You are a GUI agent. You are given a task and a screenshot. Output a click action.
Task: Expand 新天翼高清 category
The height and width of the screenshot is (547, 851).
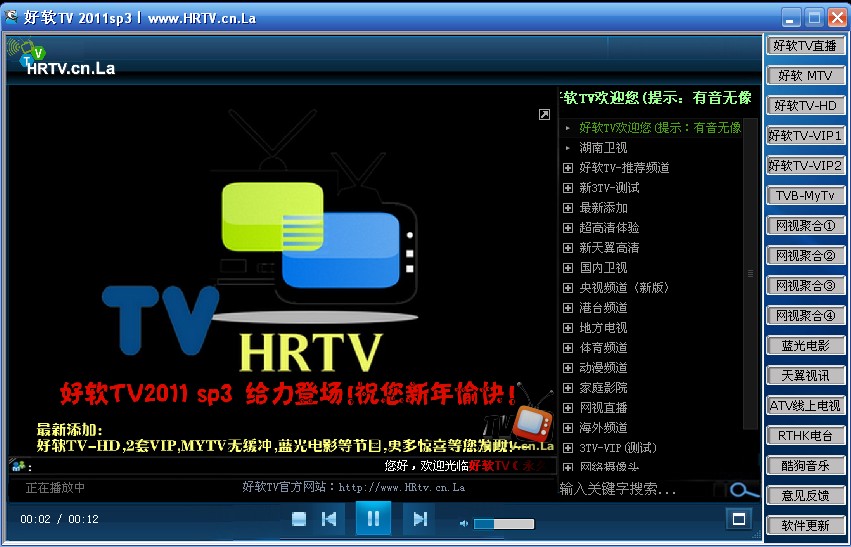click(568, 248)
